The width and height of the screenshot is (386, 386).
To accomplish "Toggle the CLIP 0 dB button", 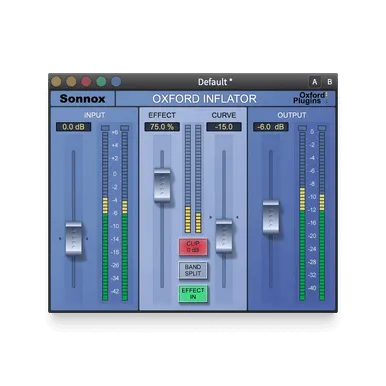I will 193,247.
